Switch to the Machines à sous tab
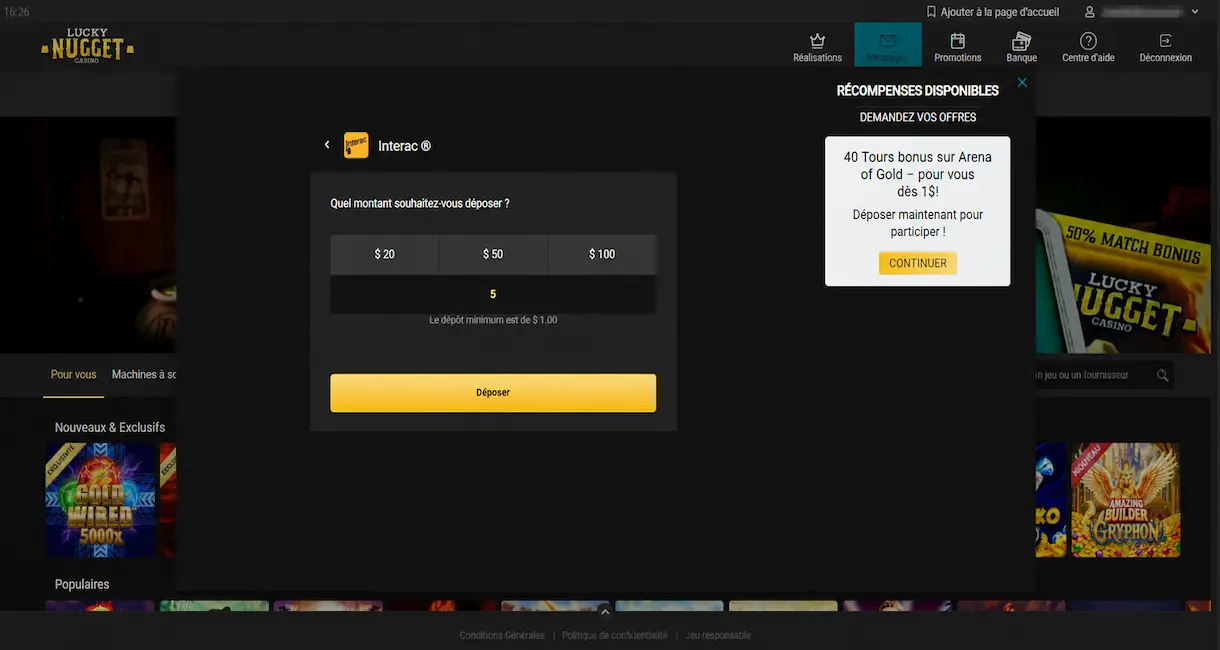The height and width of the screenshot is (650, 1220). (144, 374)
